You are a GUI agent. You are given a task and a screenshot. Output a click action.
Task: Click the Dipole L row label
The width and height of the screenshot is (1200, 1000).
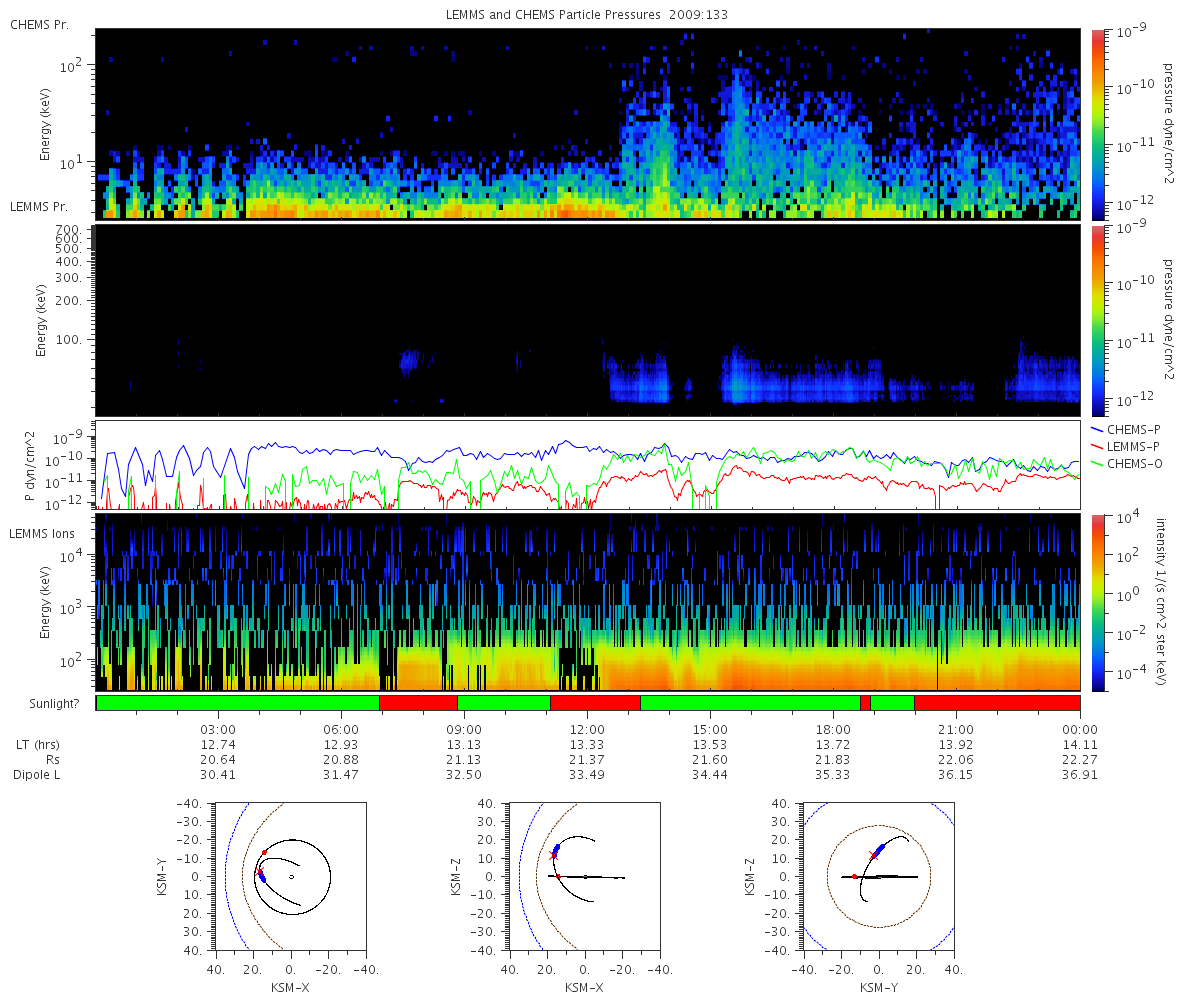(x=38, y=775)
